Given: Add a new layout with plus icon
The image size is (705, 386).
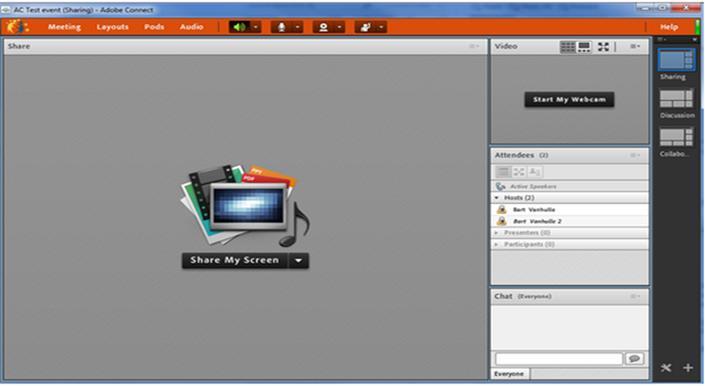Looking at the screenshot, I should 688,368.
